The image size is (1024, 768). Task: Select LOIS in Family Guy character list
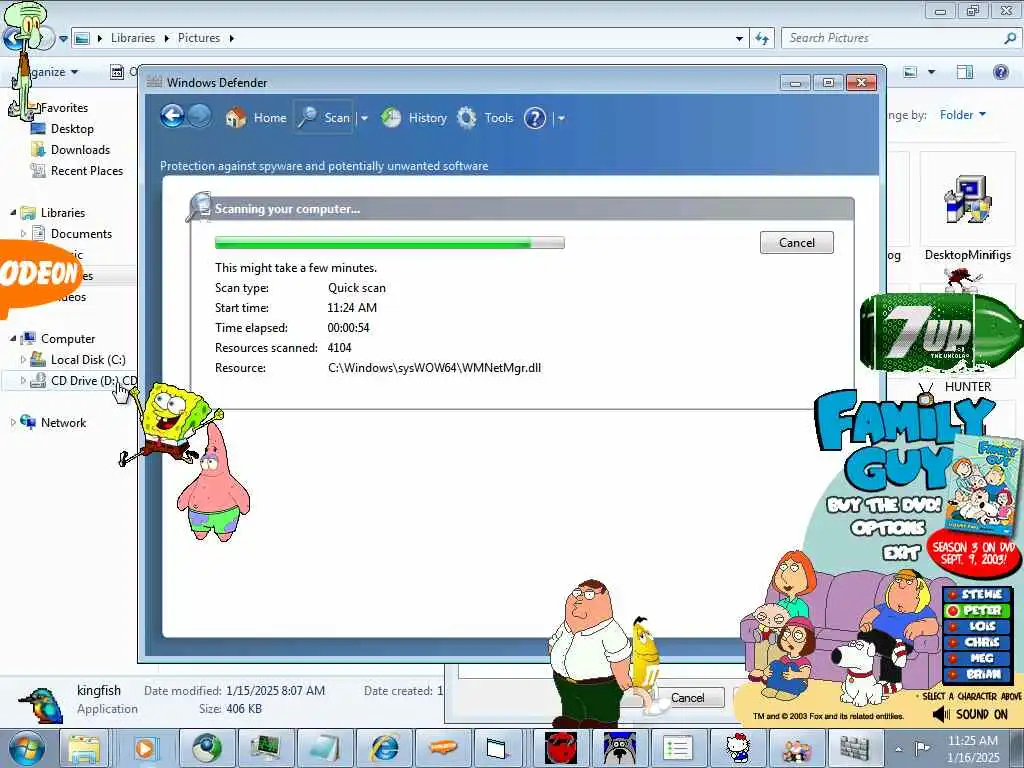tap(978, 626)
